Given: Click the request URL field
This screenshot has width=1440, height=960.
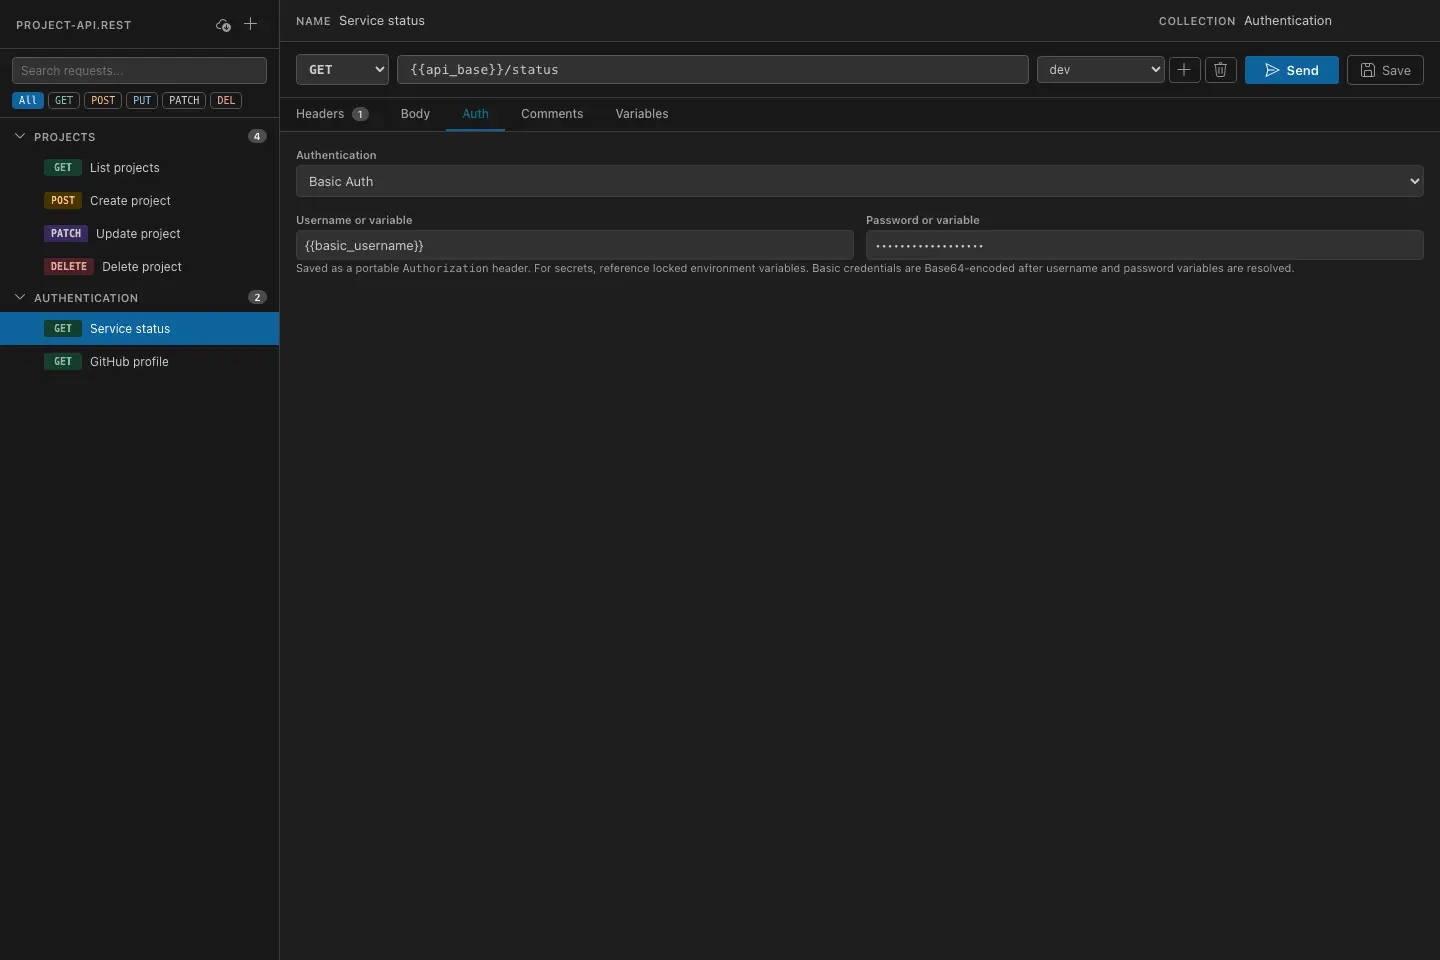Looking at the screenshot, I should tap(713, 70).
